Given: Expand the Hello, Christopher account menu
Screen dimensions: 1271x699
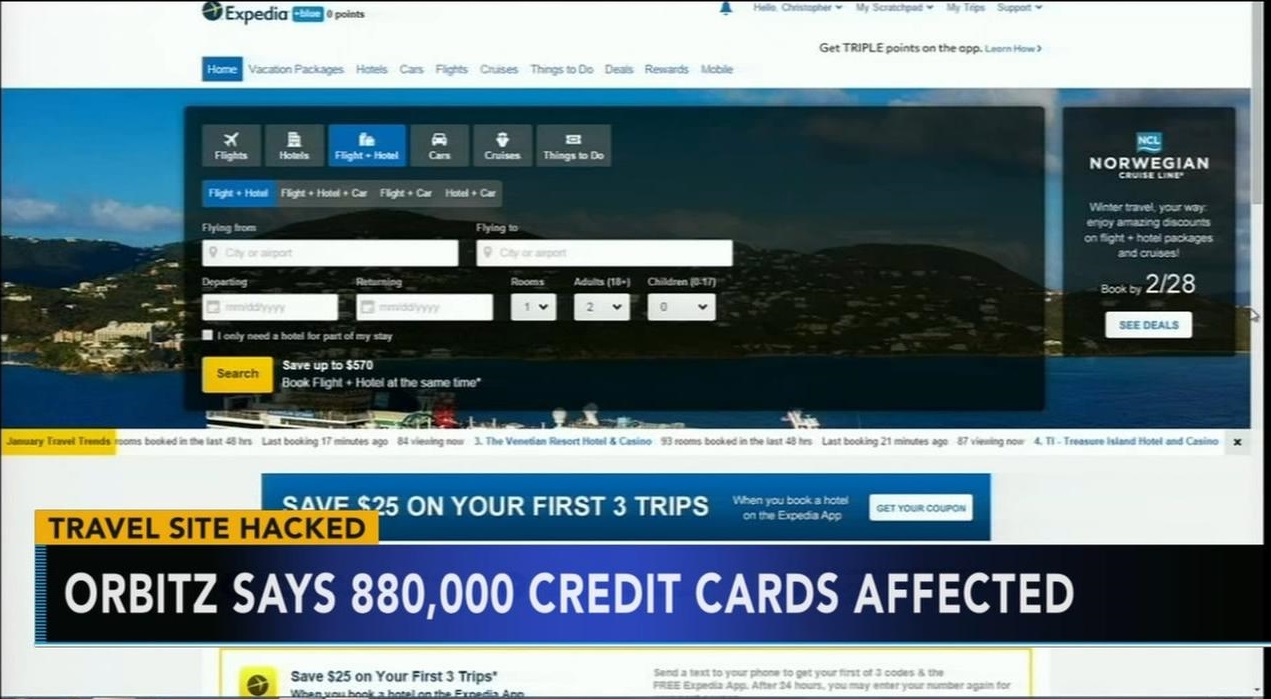Looking at the screenshot, I should click(x=798, y=7).
